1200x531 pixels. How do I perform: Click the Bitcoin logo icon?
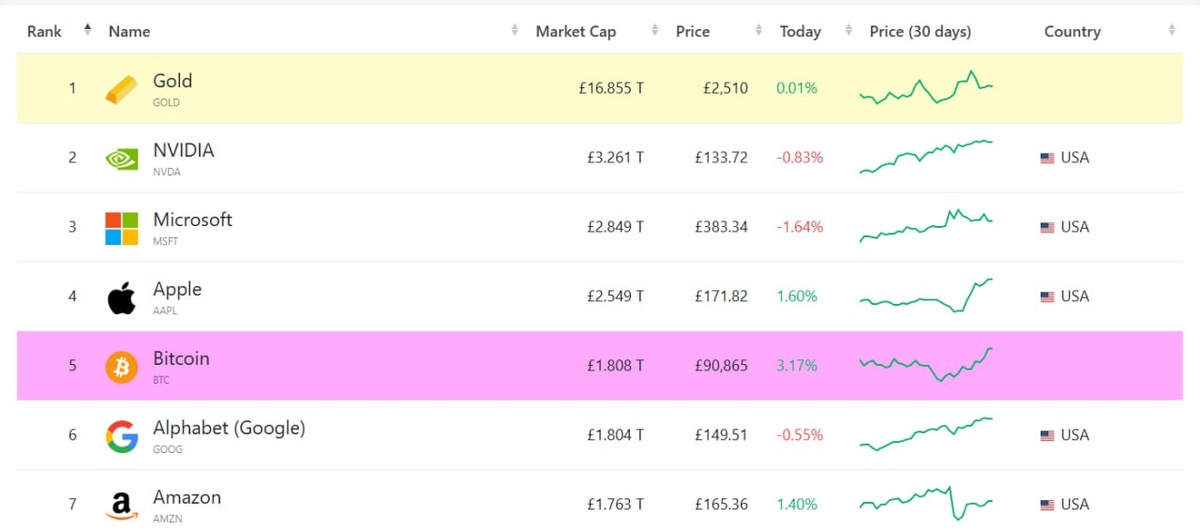(121, 366)
